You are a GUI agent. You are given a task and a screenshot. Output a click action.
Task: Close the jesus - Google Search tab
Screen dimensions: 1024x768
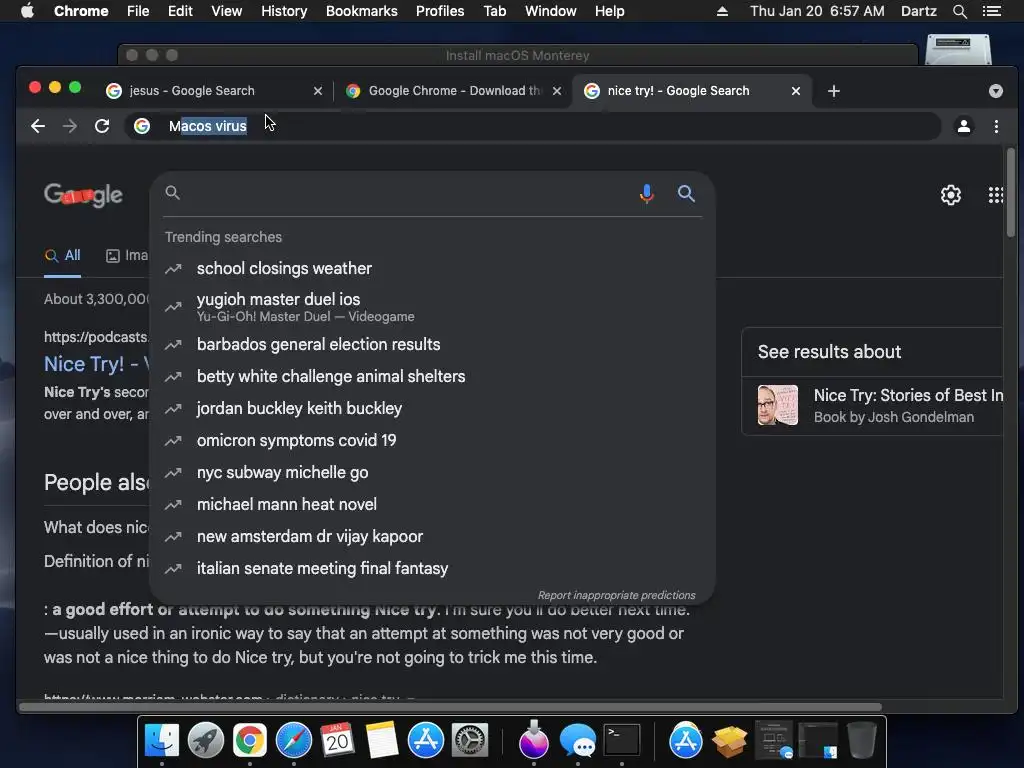pyautogui.click(x=317, y=91)
